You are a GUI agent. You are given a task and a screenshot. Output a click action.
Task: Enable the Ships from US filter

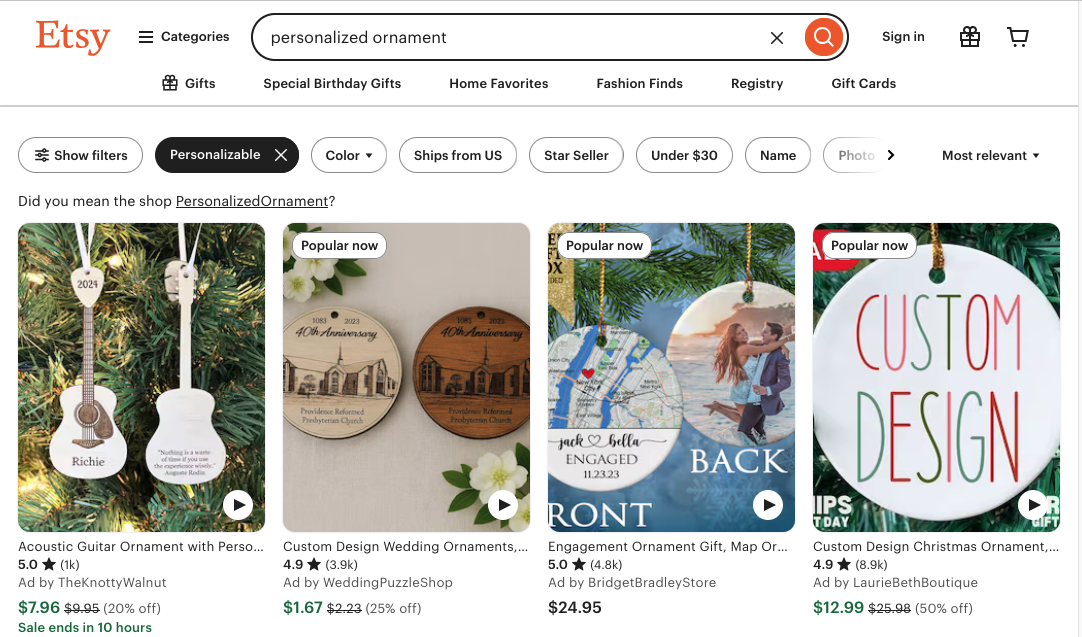click(x=458, y=155)
